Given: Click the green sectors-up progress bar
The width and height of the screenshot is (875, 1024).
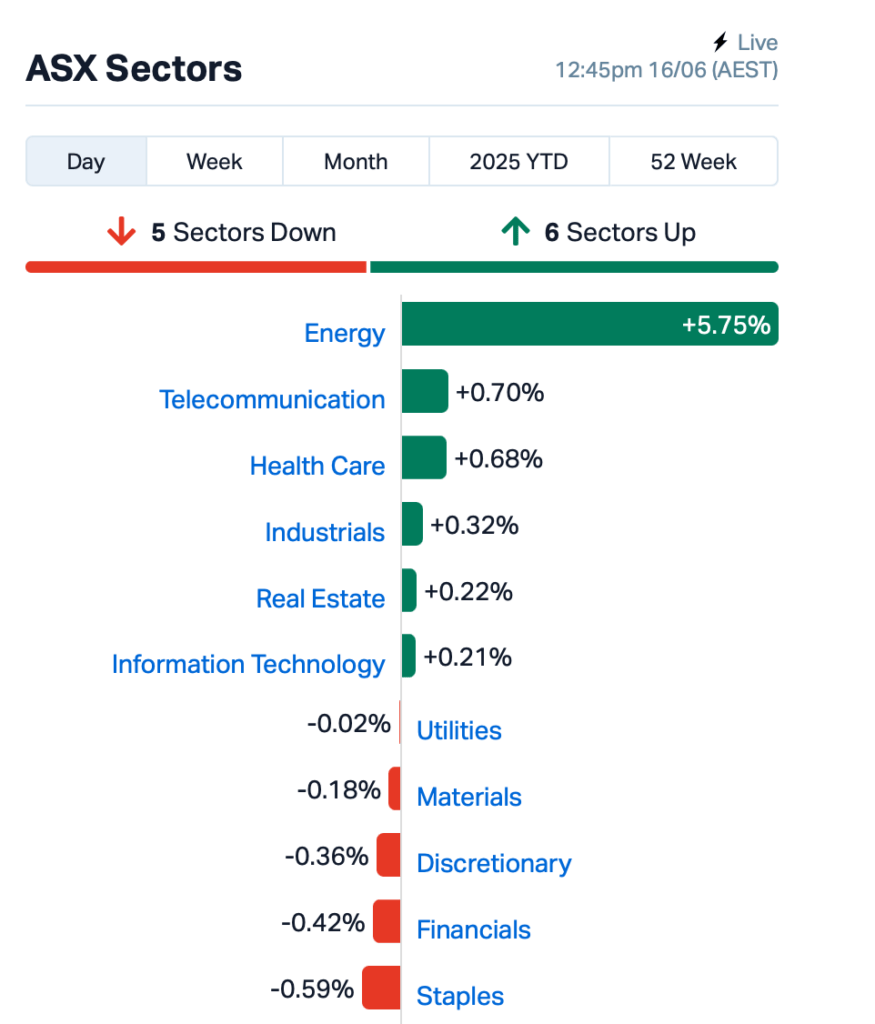Looking at the screenshot, I should [x=574, y=267].
